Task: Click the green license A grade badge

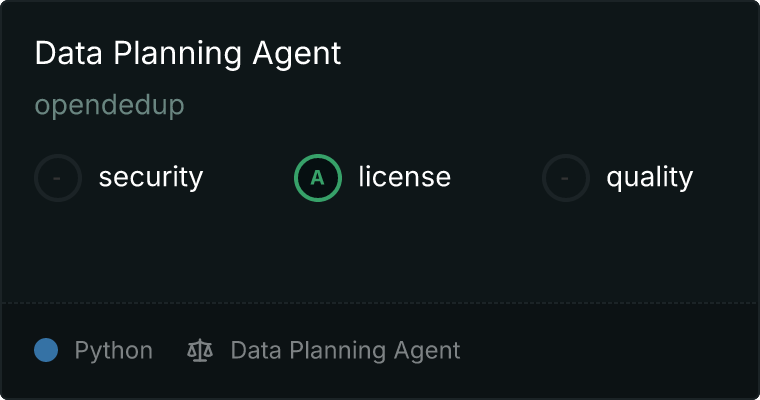Action: click(318, 178)
